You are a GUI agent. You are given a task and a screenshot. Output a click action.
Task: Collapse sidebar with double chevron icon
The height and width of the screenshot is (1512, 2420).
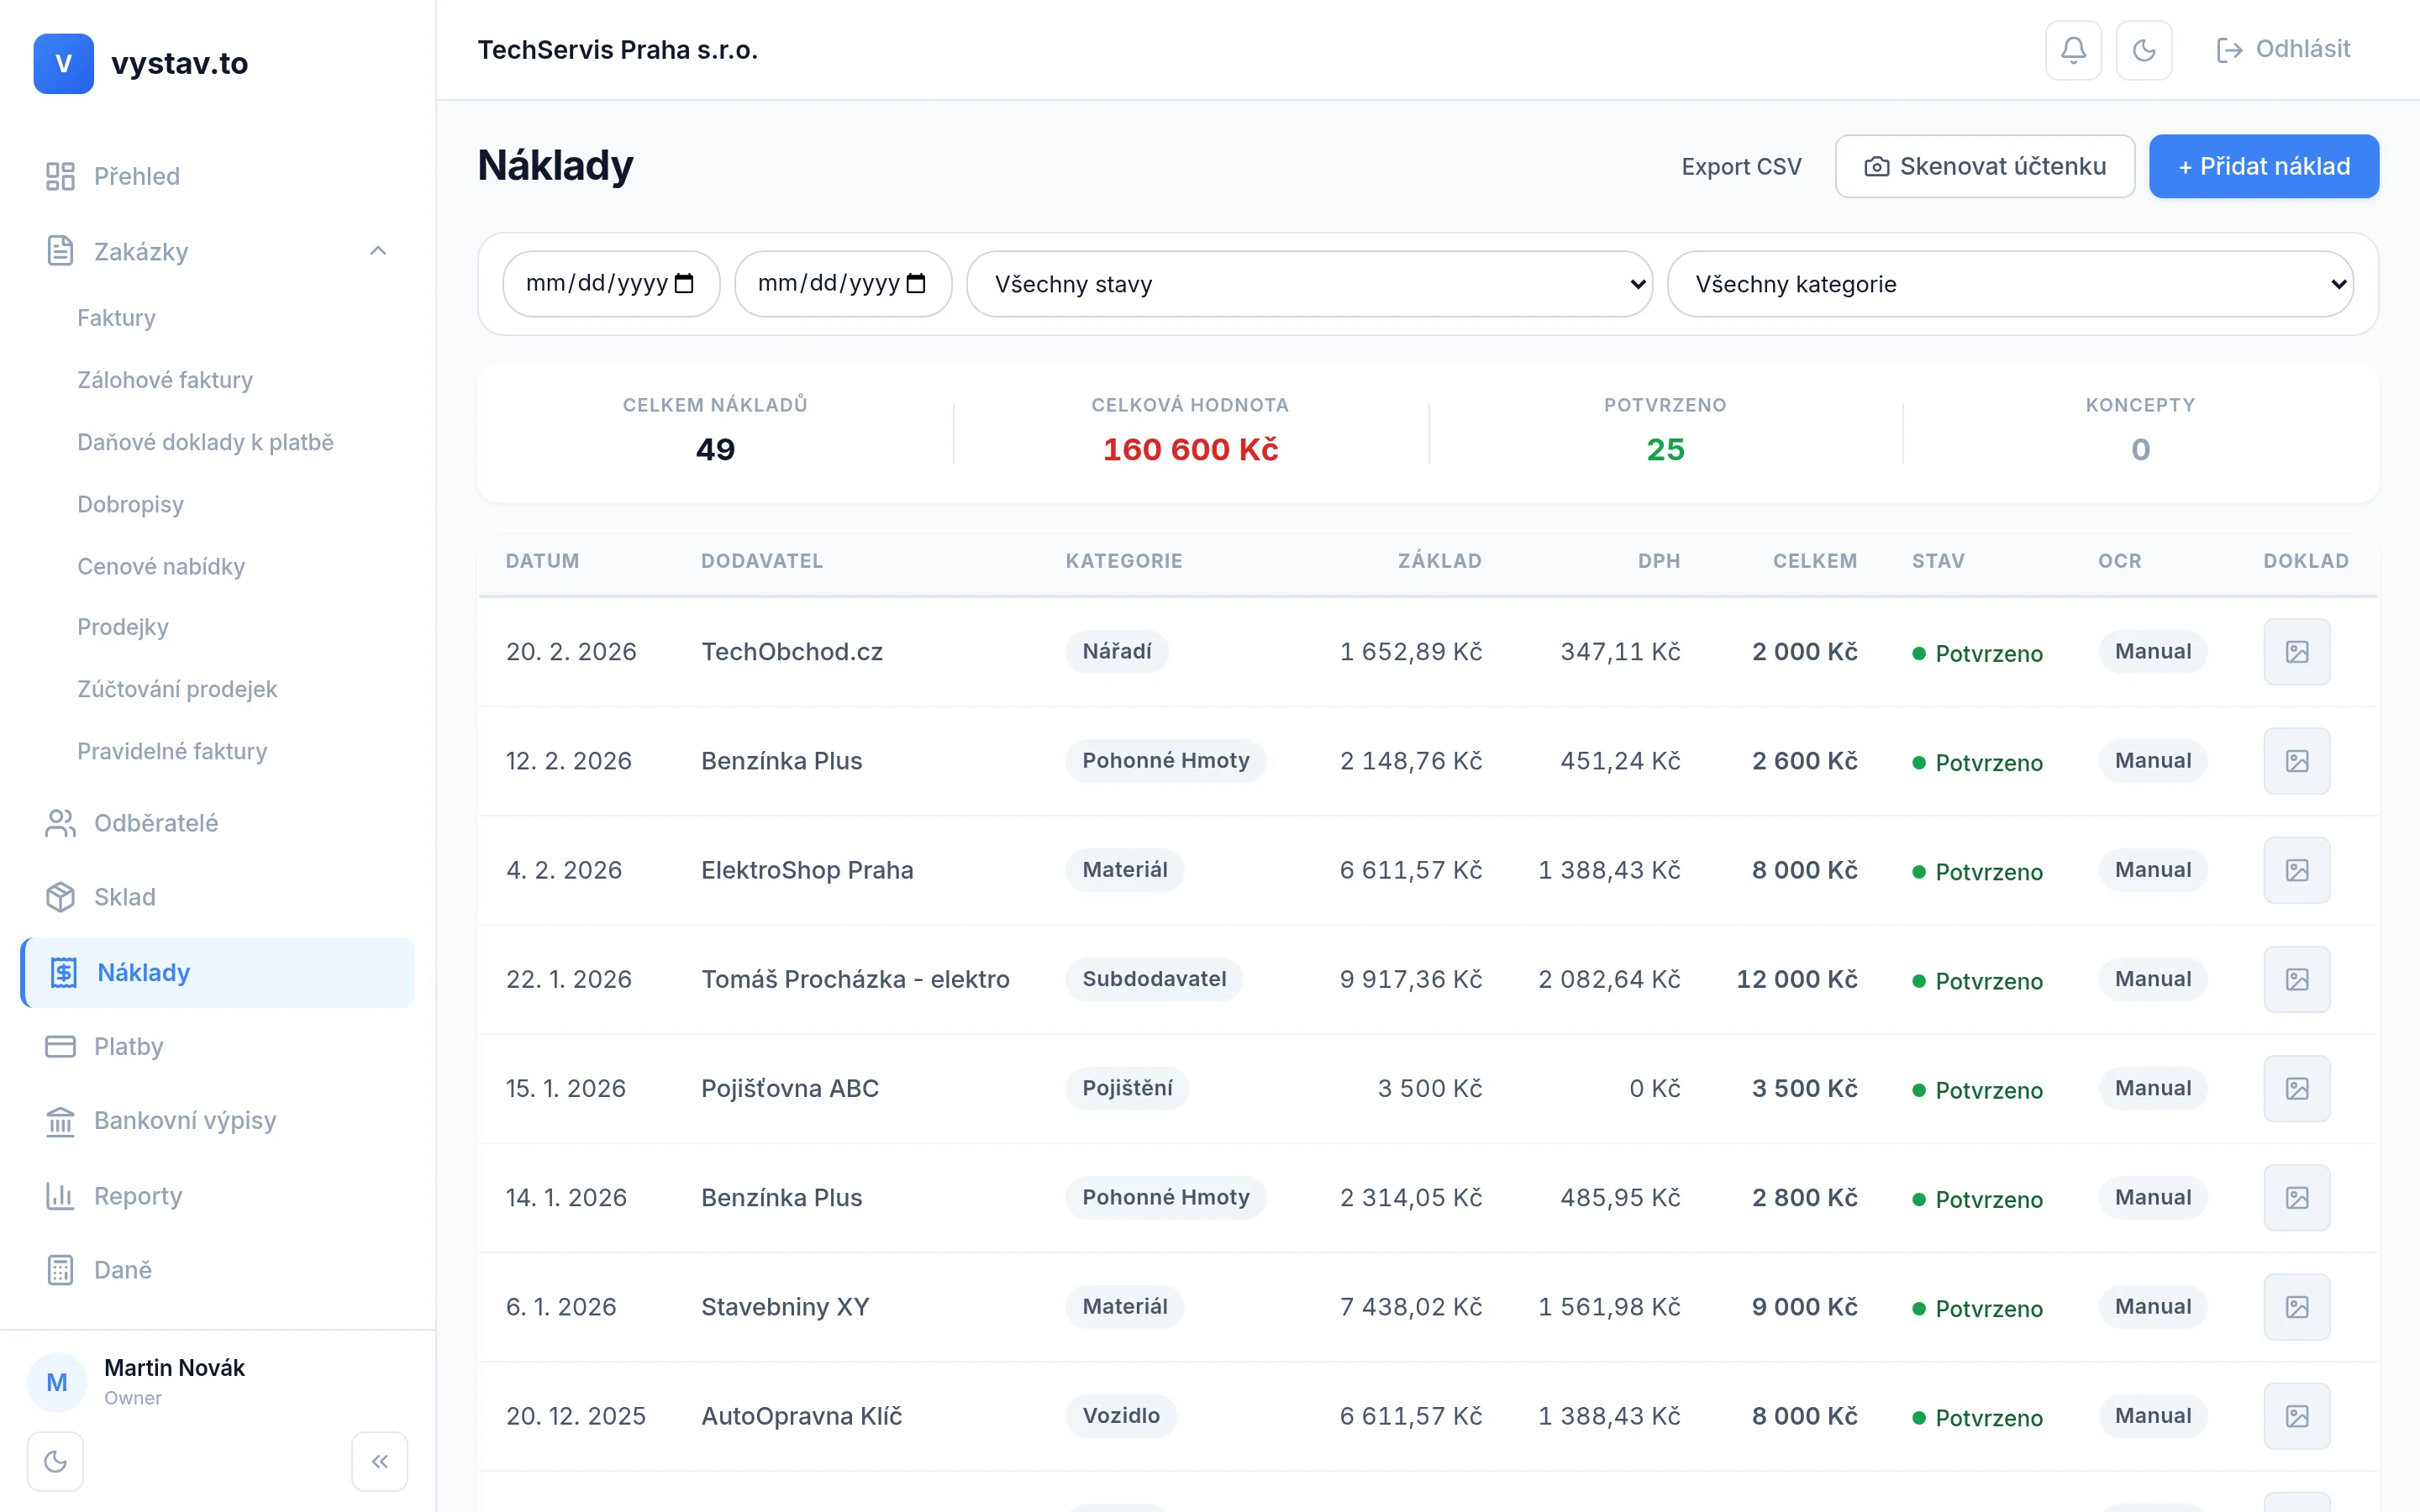tap(379, 1461)
